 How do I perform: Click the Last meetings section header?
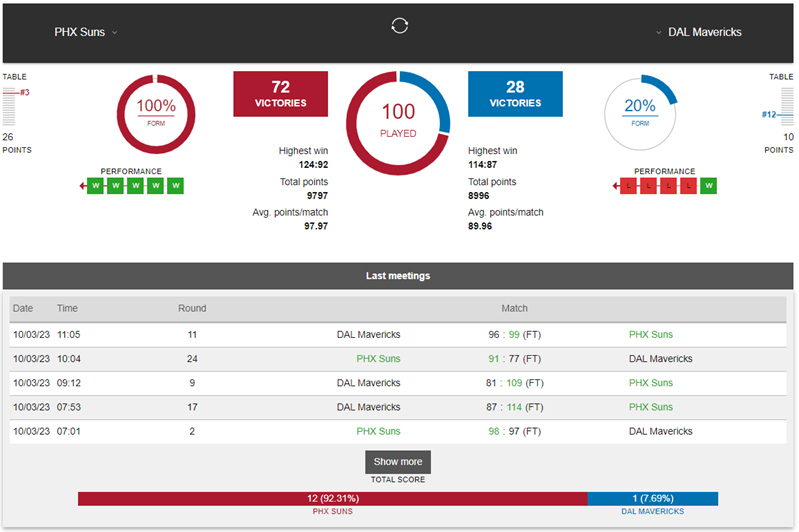point(398,276)
